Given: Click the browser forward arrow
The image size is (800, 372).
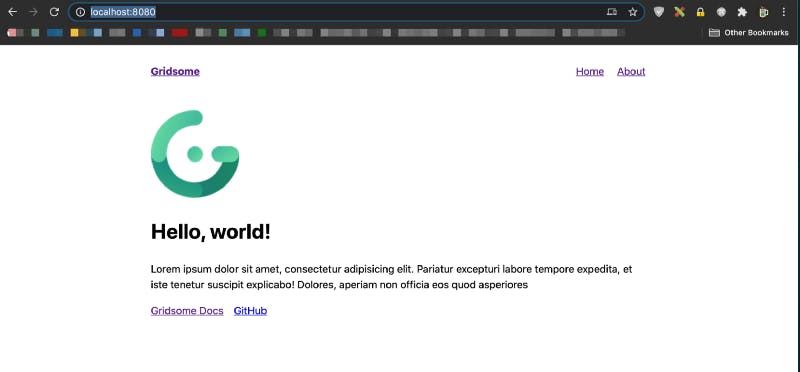Looking at the screenshot, I should click(34, 12).
